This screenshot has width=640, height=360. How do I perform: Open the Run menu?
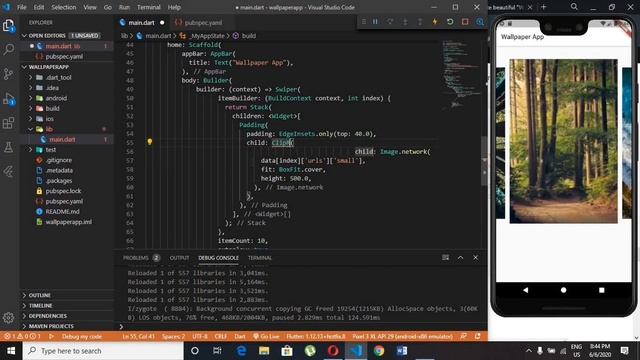[x=124, y=7]
